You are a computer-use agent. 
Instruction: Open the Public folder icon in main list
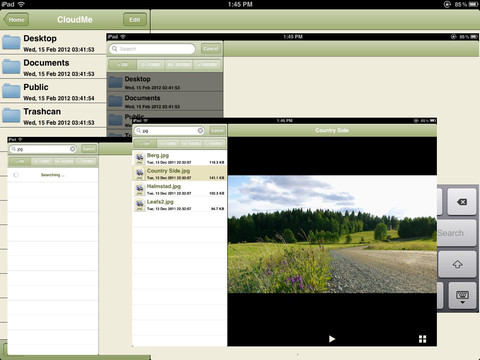pyautogui.click(x=11, y=91)
